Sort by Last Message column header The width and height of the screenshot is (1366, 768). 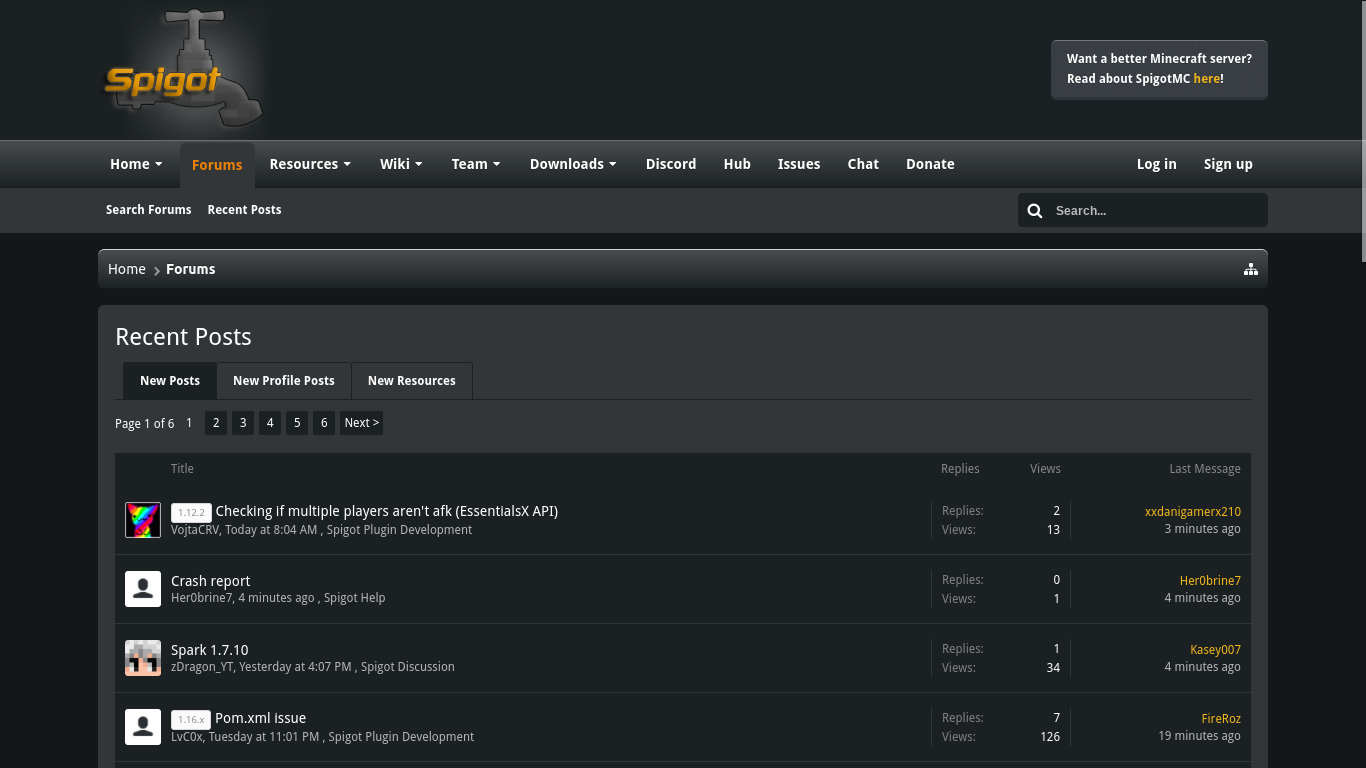click(1205, 469)
